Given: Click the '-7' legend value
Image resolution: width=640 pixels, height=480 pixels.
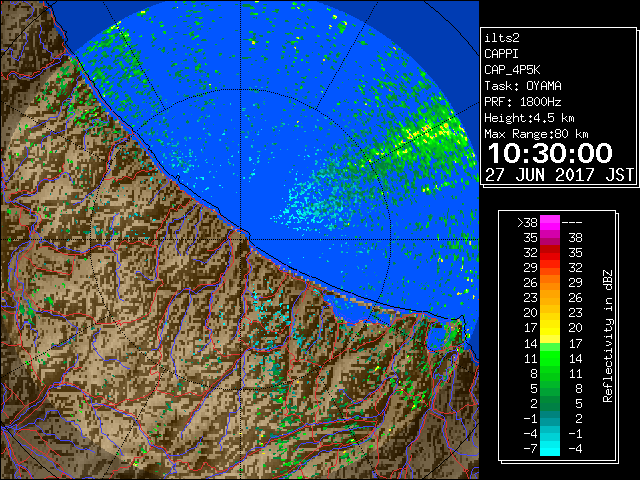Looking at the screenshot, I should coord(531,449).
